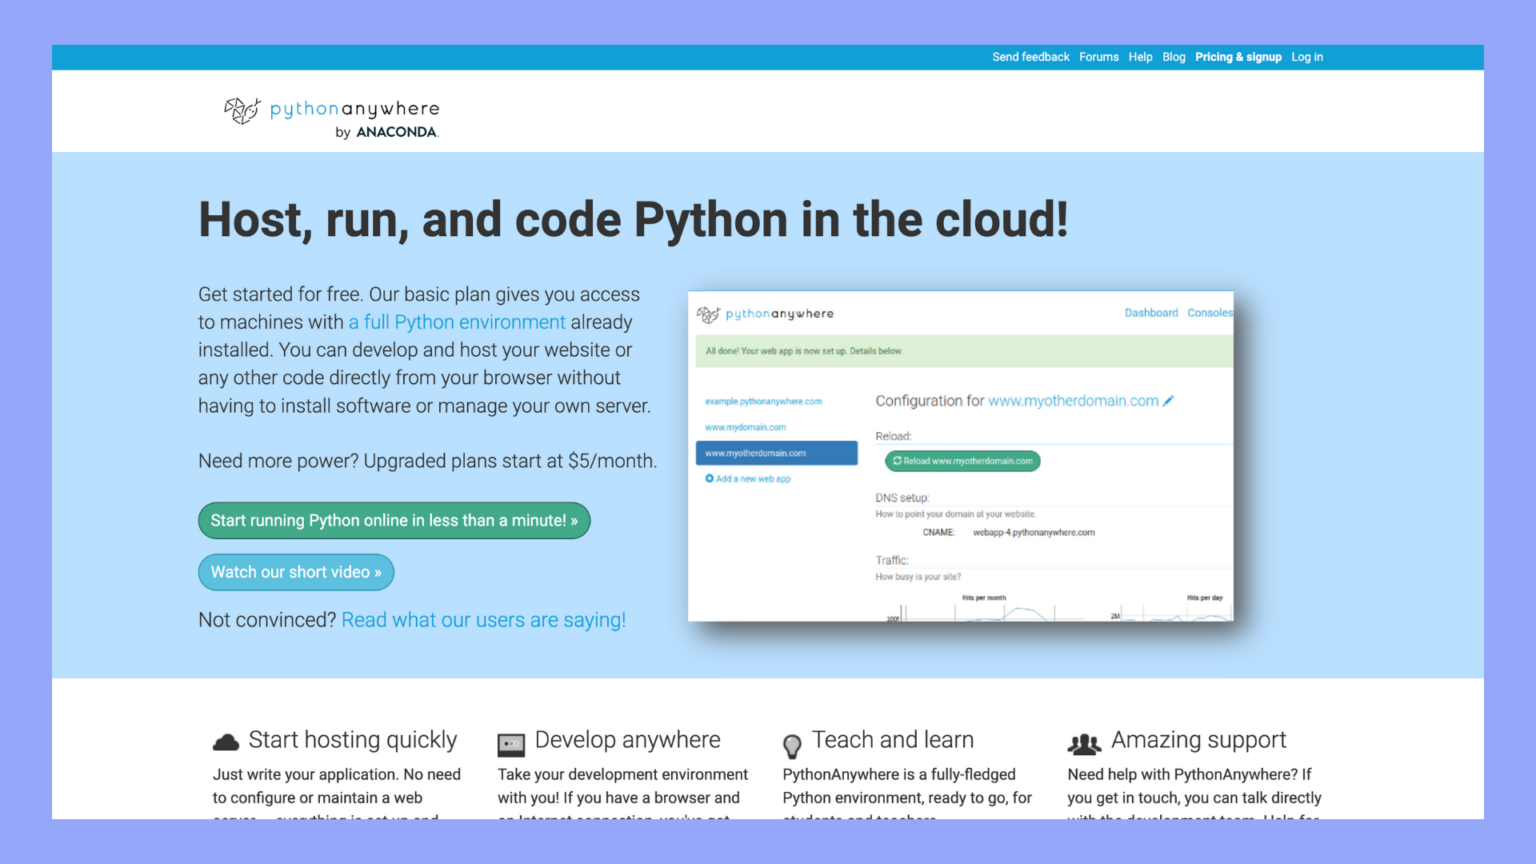
Task: Click the people icon beside Amazing support
Action: click(x=1084, y=744)
